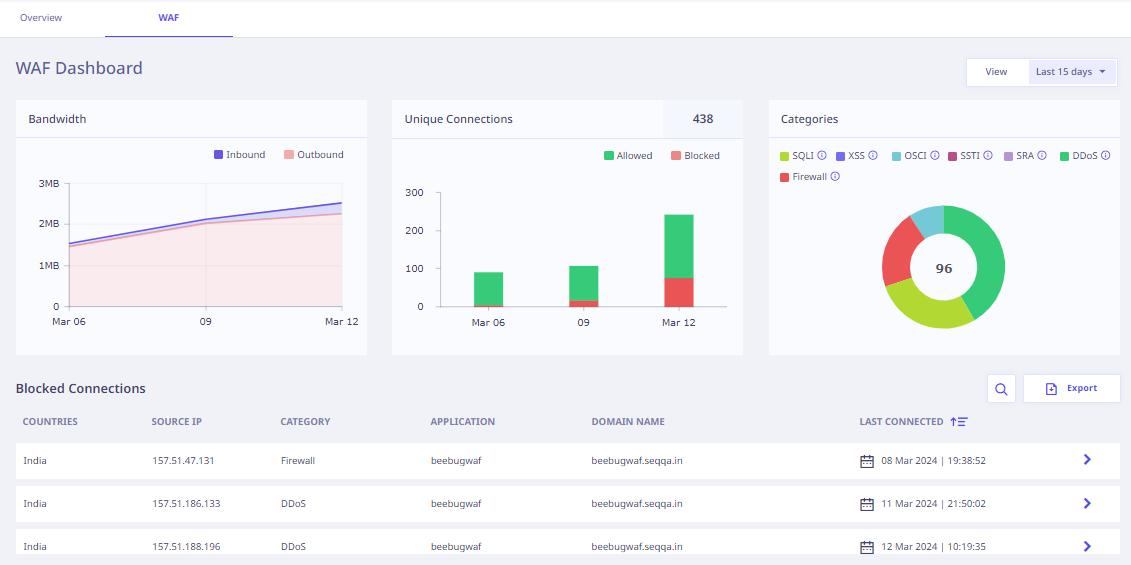This screenshot has height=565, width=1131.
Task: Click timestamp 12 Mar 2024 | 10:19:35
Action: point(933,547)
